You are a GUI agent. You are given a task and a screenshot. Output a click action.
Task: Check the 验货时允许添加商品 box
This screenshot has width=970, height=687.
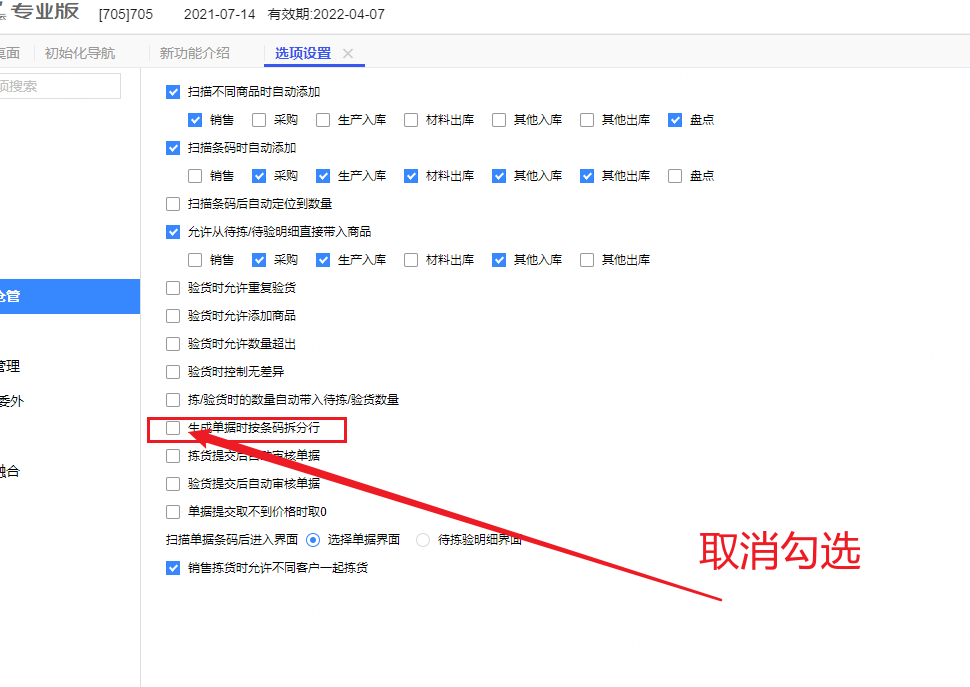173,316
